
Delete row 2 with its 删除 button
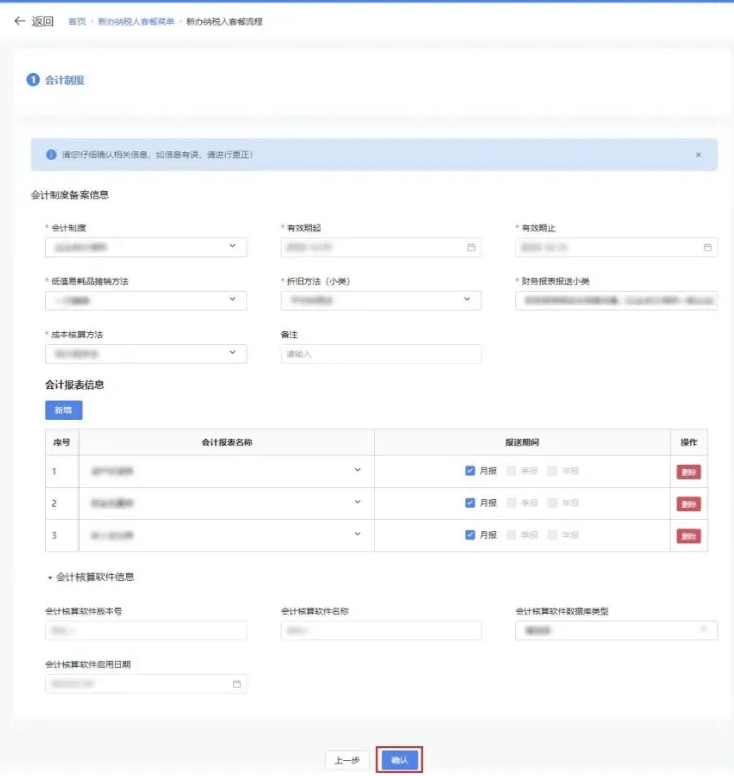[688, 504]
